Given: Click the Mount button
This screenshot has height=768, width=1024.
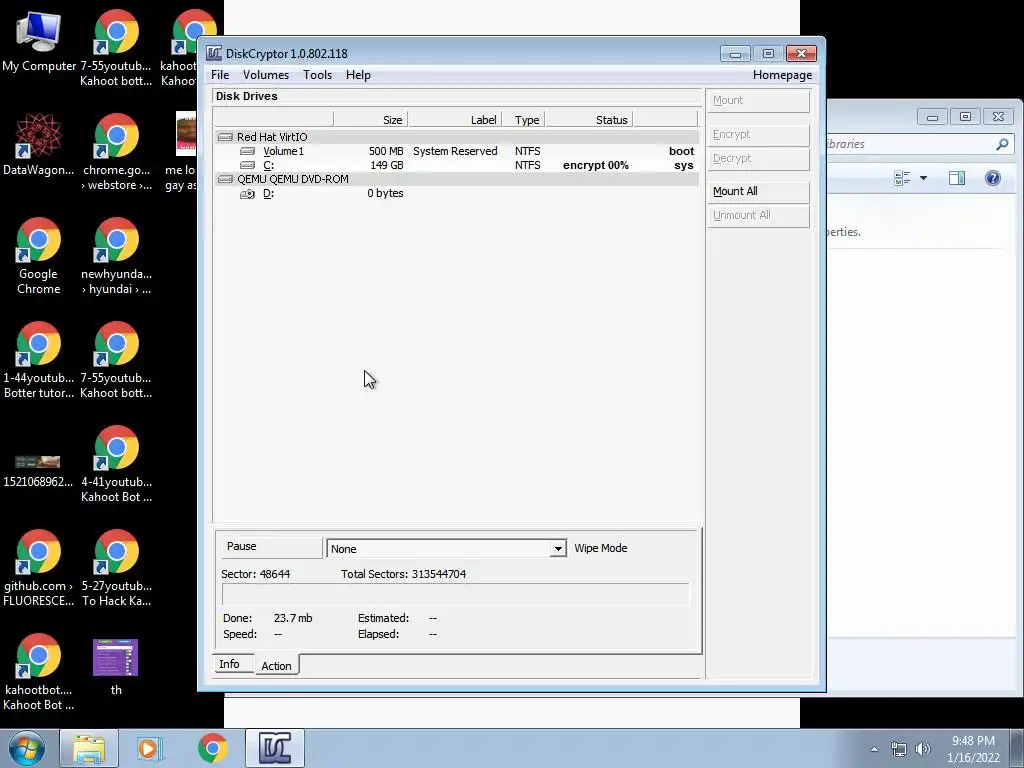Looking at the screenshot, I should pyautogui.click(x=758, y=101).
